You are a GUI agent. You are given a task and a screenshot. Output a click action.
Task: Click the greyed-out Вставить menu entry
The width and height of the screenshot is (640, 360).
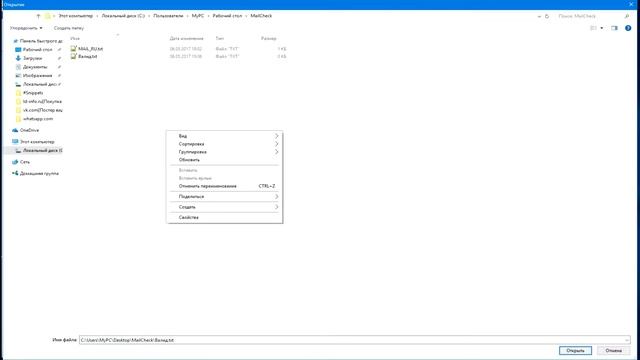[224, 170]
